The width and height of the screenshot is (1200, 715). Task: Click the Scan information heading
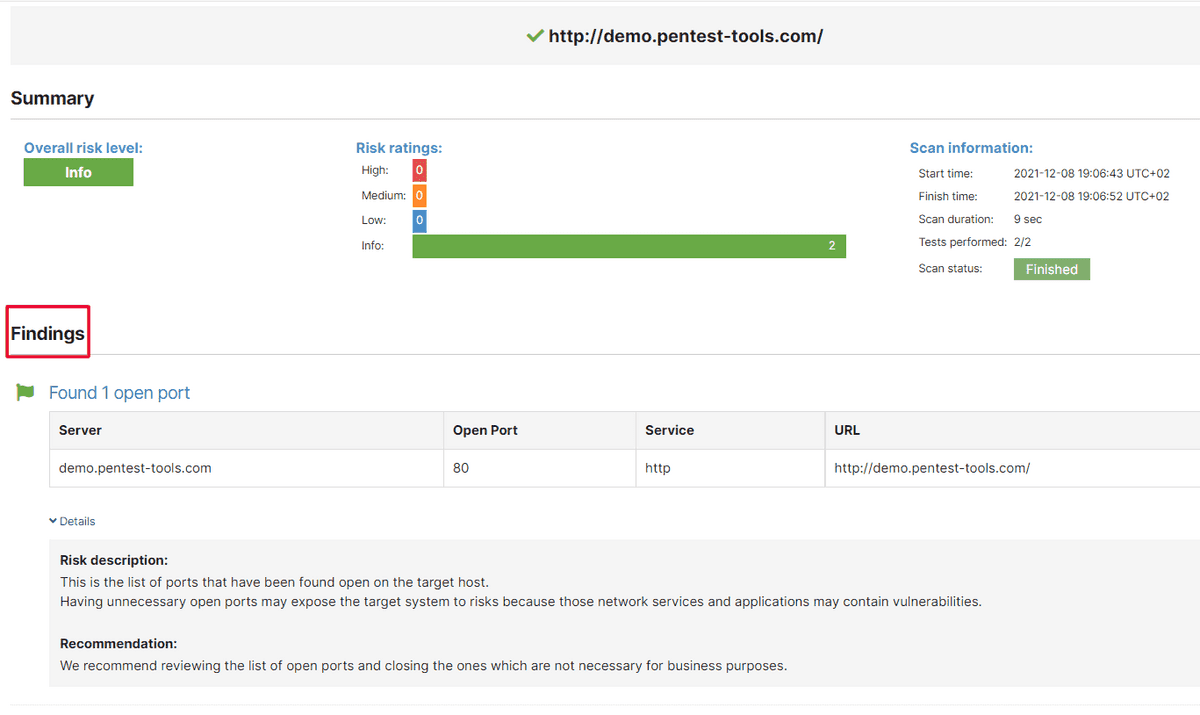pyautogui.click(x=971, y=147)
